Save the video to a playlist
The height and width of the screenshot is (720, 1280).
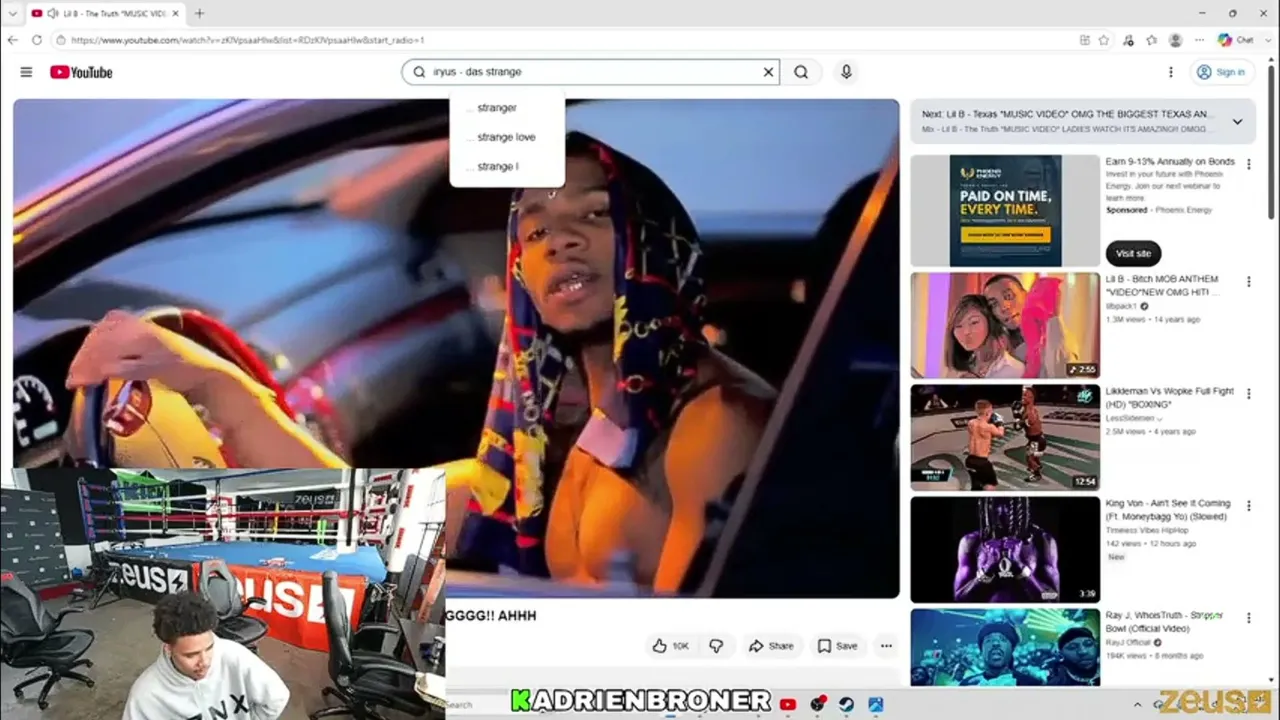click(x=837, y=646)
